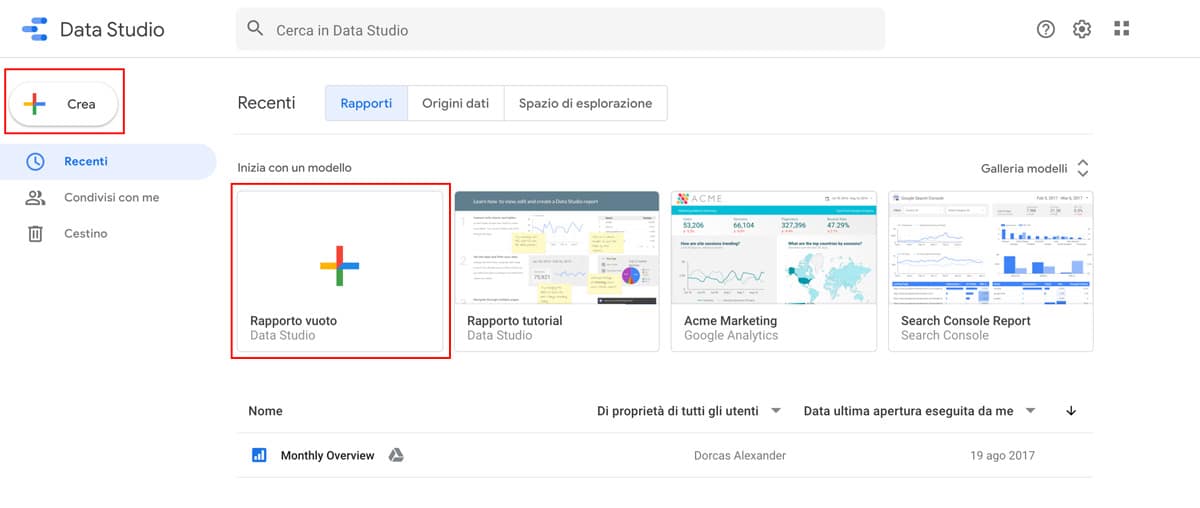Switch to the Origini dati tab
The height and width of the screenshot is (508, 1200).
pos(455,103)
